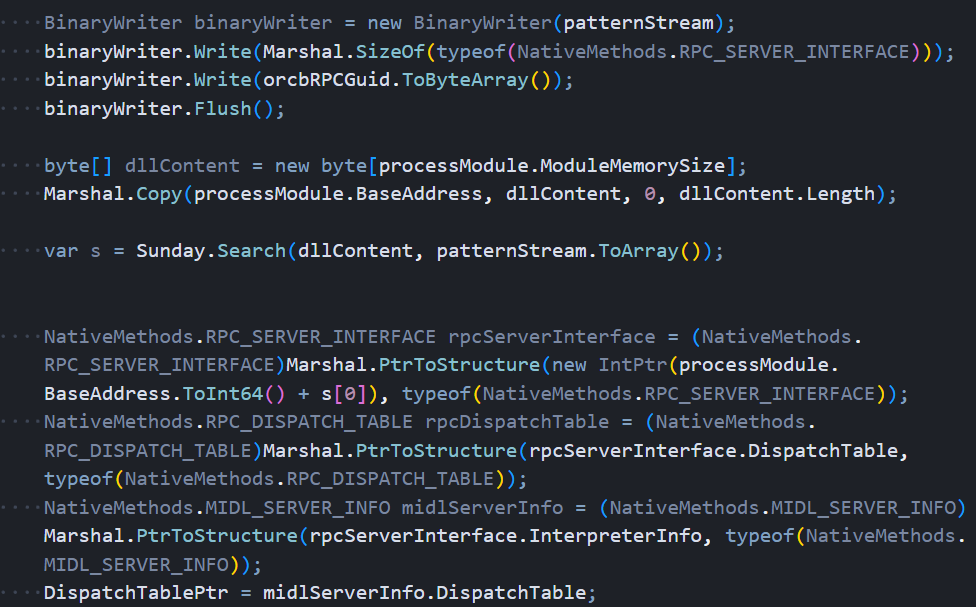Click the ModuleMemorySize property
The image size is (976, 607).
[632, 166]
